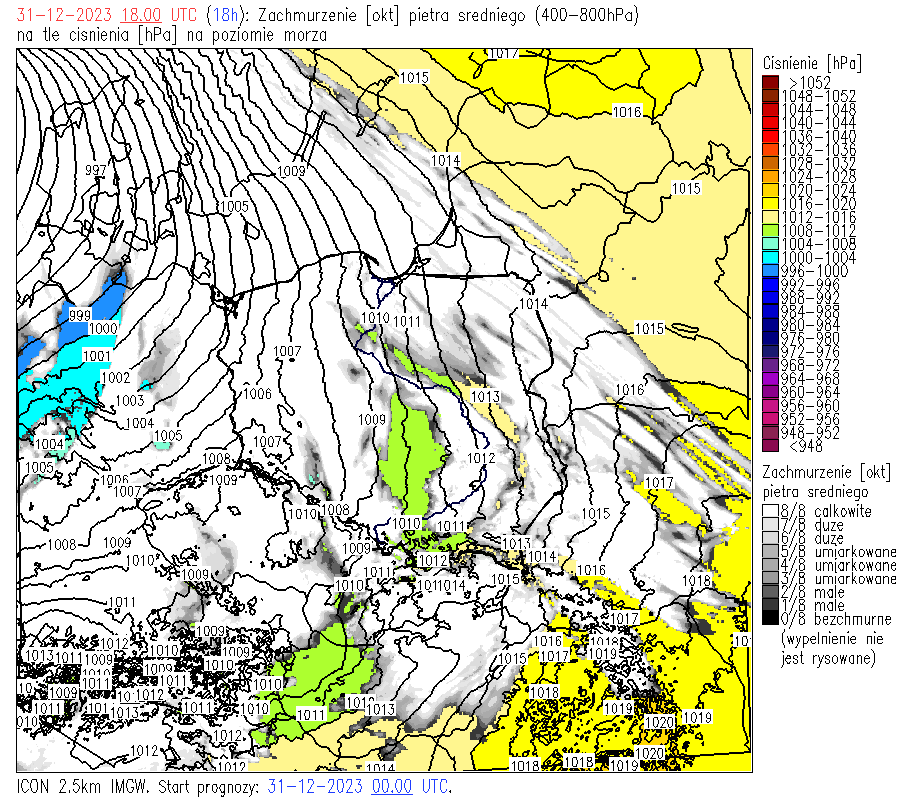
Task: Click the 1044-1048 hPa pressure legend swatch
Action: (x=770, y=110)
